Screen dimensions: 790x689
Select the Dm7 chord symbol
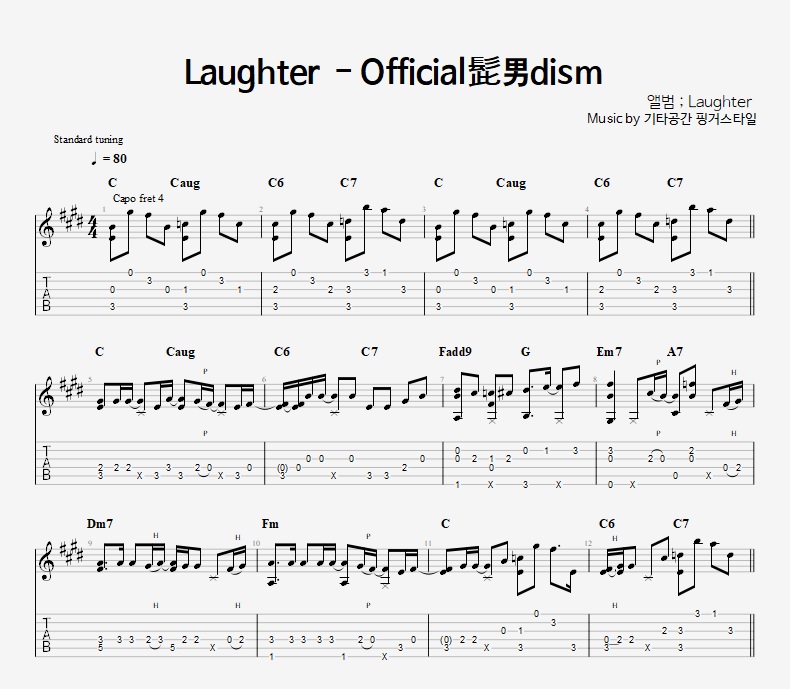(100, 524)
